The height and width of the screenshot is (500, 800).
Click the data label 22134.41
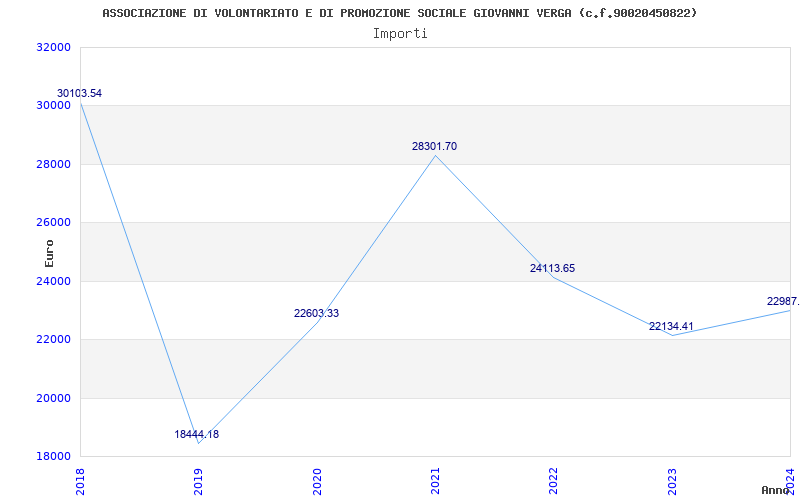pos(671,327)
